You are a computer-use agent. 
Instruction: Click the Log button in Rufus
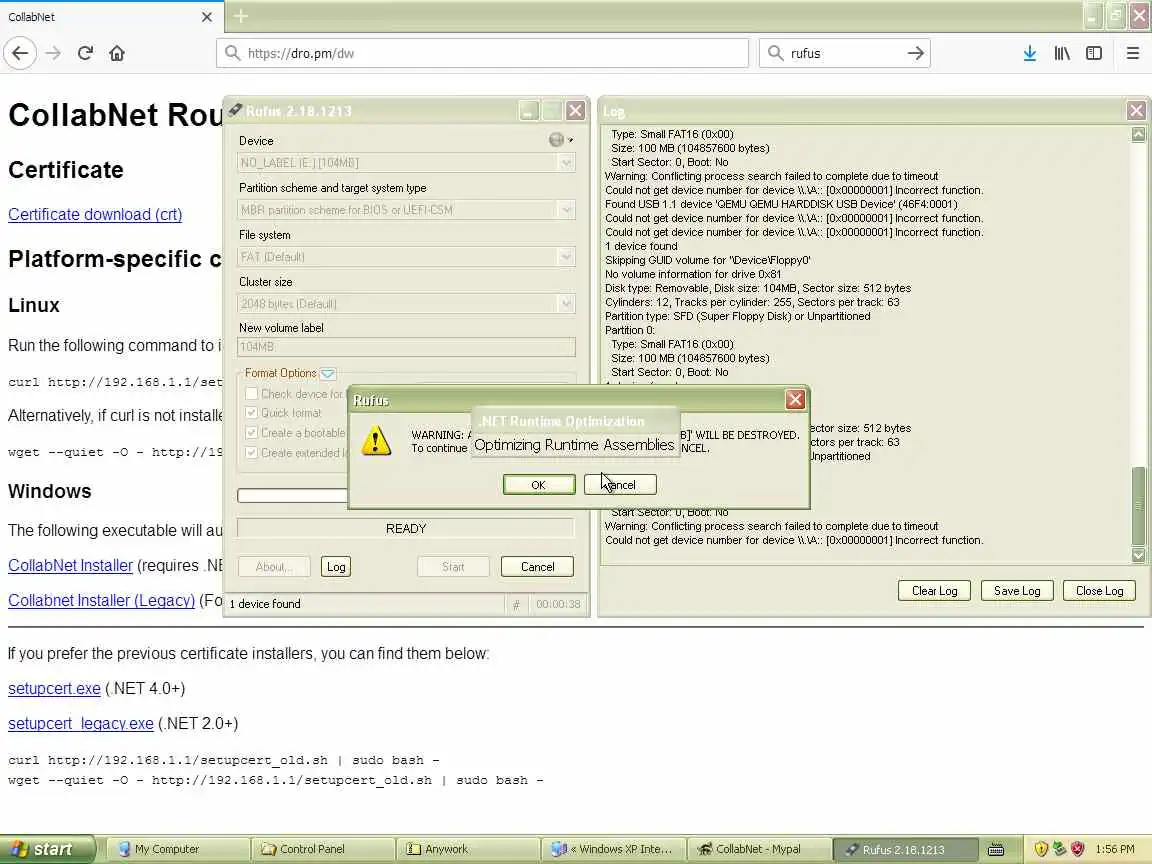point(336,566)
